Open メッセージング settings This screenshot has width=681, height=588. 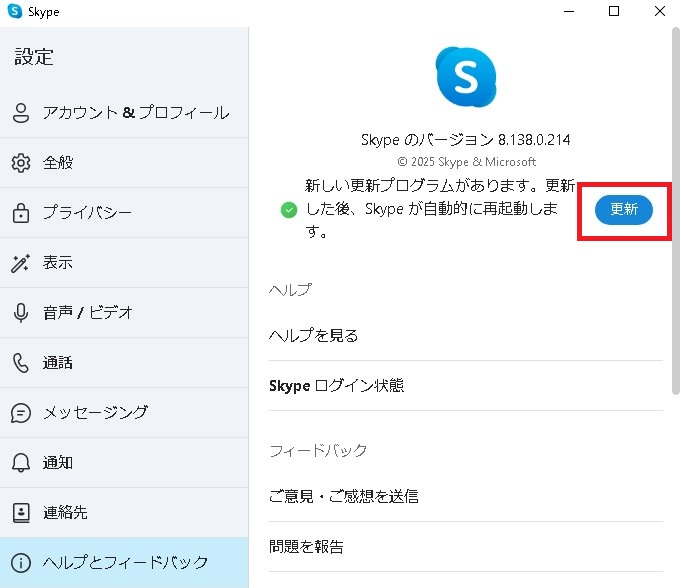click(x=124, y=413)
